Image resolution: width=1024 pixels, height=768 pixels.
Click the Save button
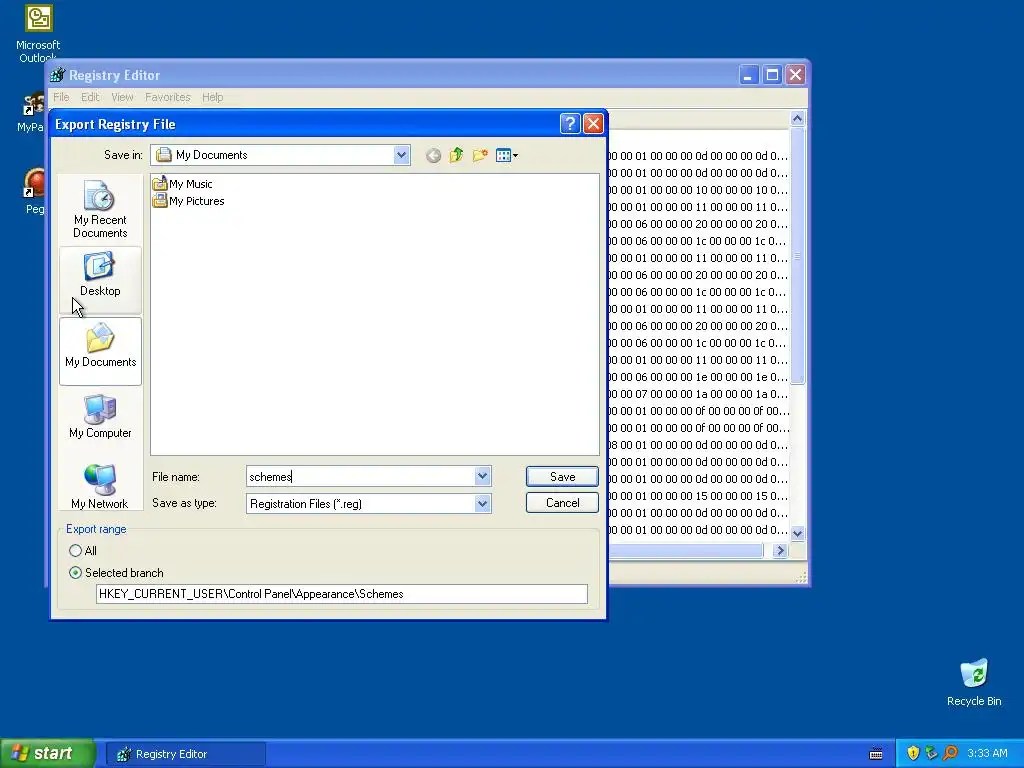pos(562,477)
